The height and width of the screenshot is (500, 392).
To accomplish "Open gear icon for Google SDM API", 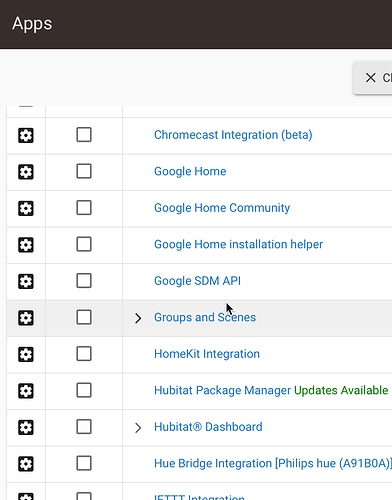I will pos(26,281).
